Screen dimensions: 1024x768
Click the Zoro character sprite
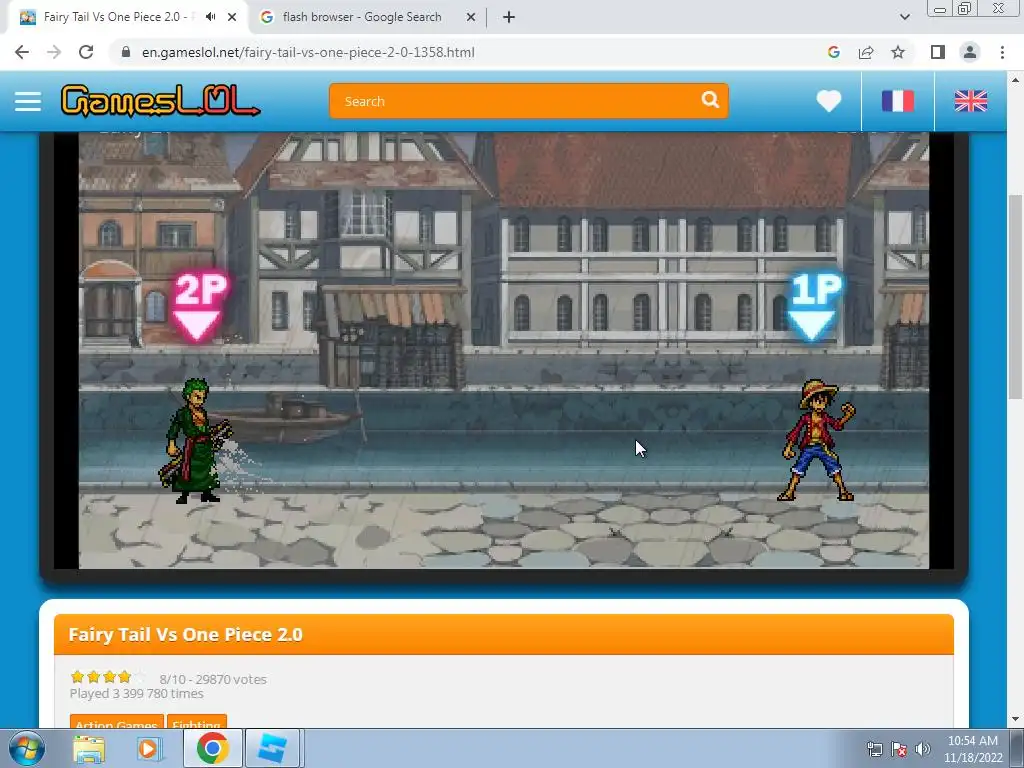point(194,441)
